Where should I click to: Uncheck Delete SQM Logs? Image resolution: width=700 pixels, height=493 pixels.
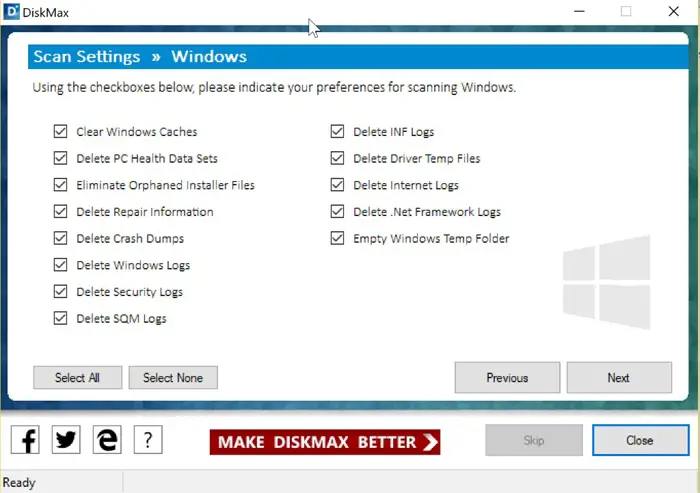[60, 318]
